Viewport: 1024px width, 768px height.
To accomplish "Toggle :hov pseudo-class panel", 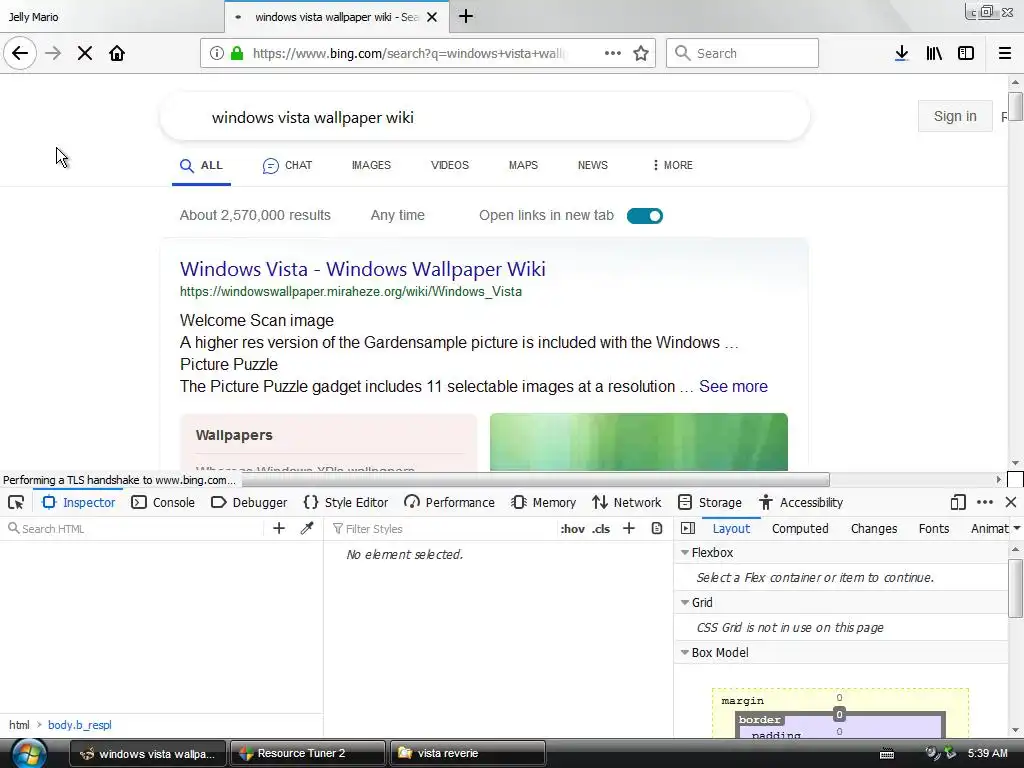I will point(572,529).
